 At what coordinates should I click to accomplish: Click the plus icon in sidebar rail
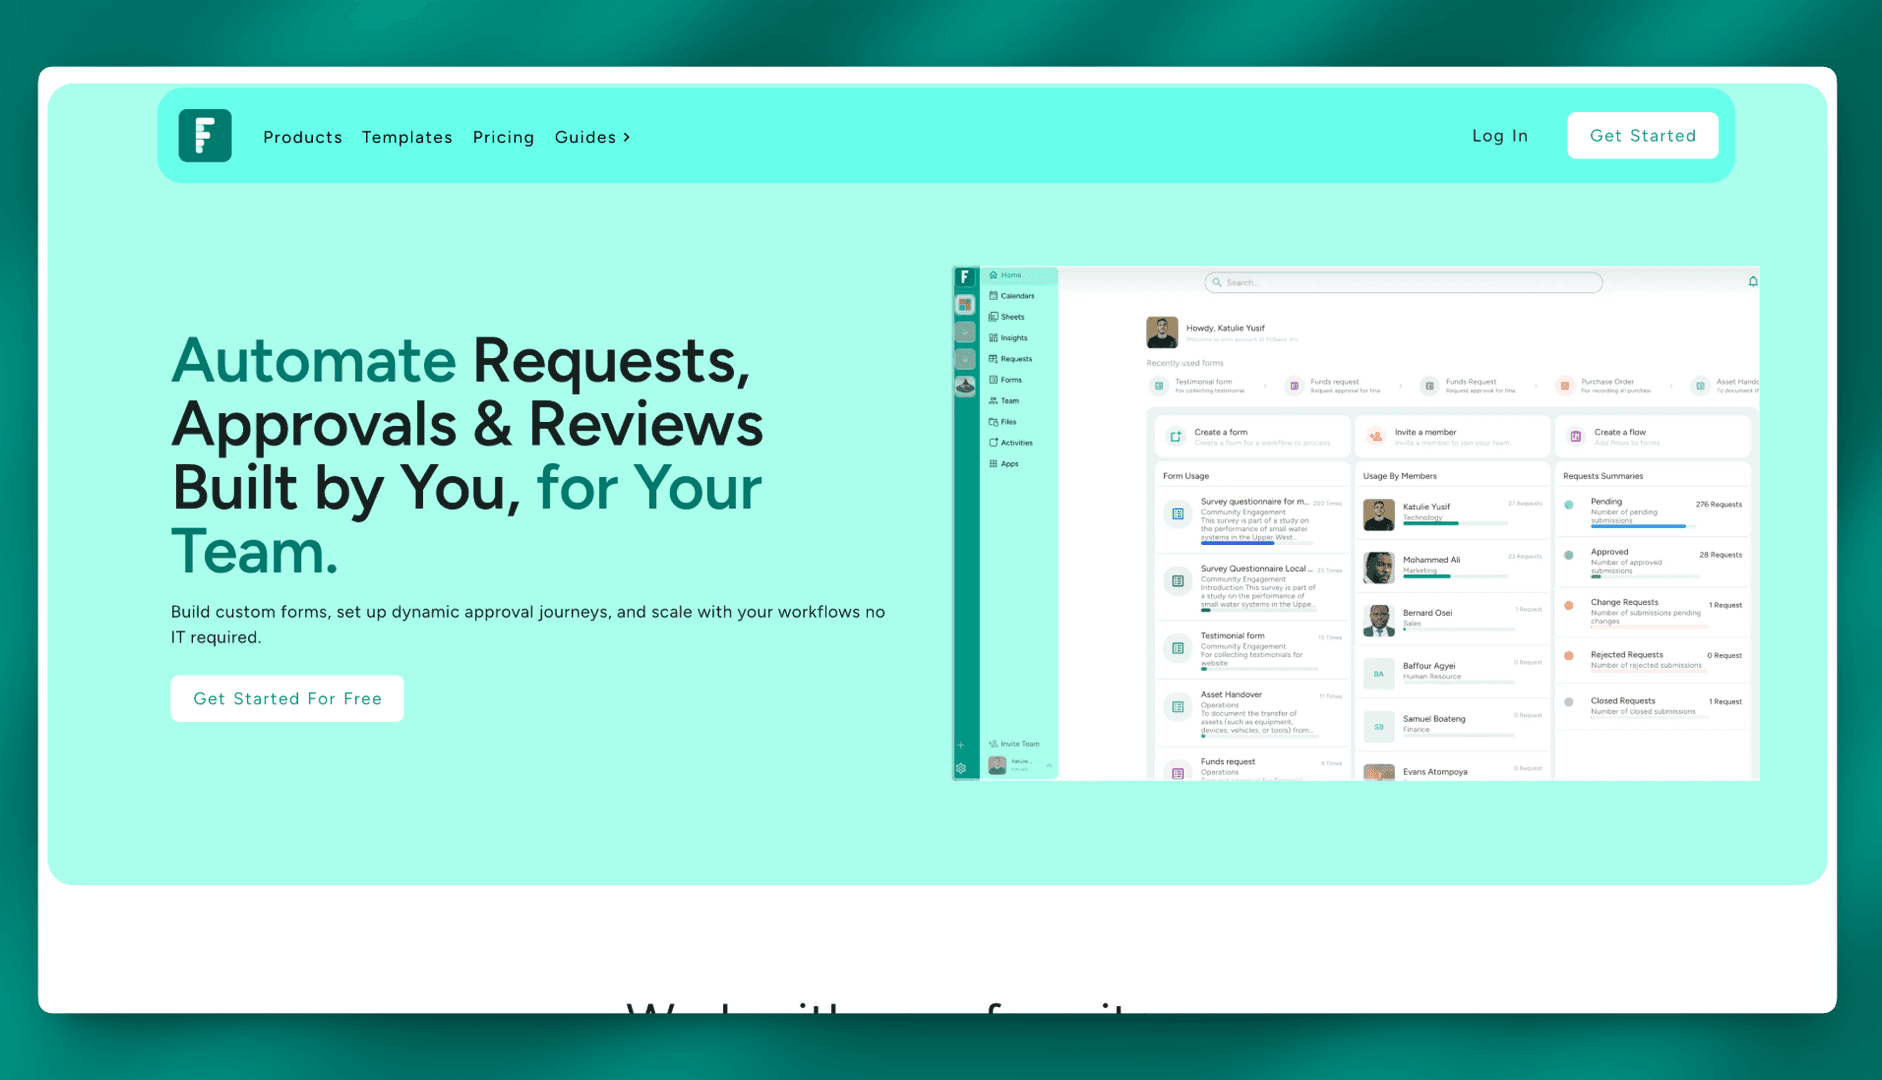click(x=961, y=745)
